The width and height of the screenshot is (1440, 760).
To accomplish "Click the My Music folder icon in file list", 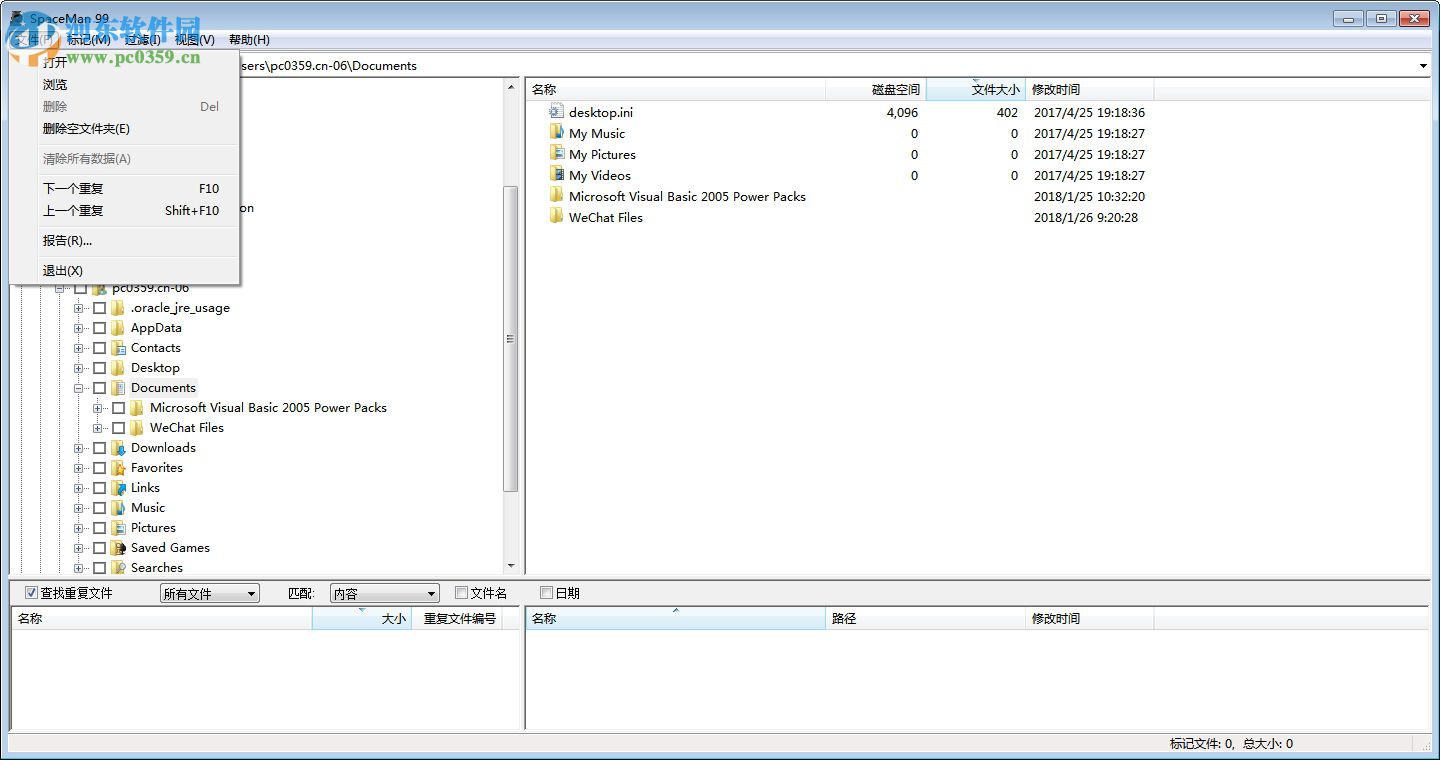I will [557, 133].
